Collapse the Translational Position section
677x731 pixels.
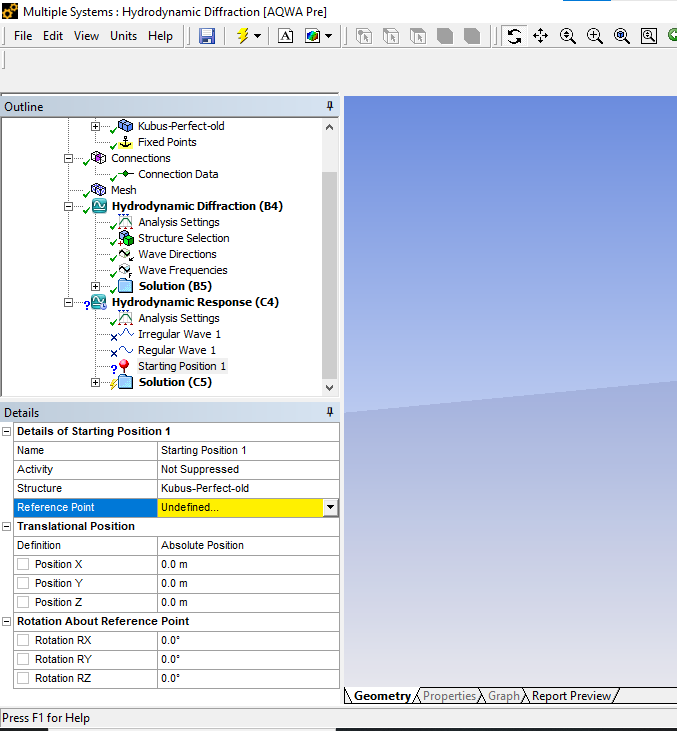[7, 527]
